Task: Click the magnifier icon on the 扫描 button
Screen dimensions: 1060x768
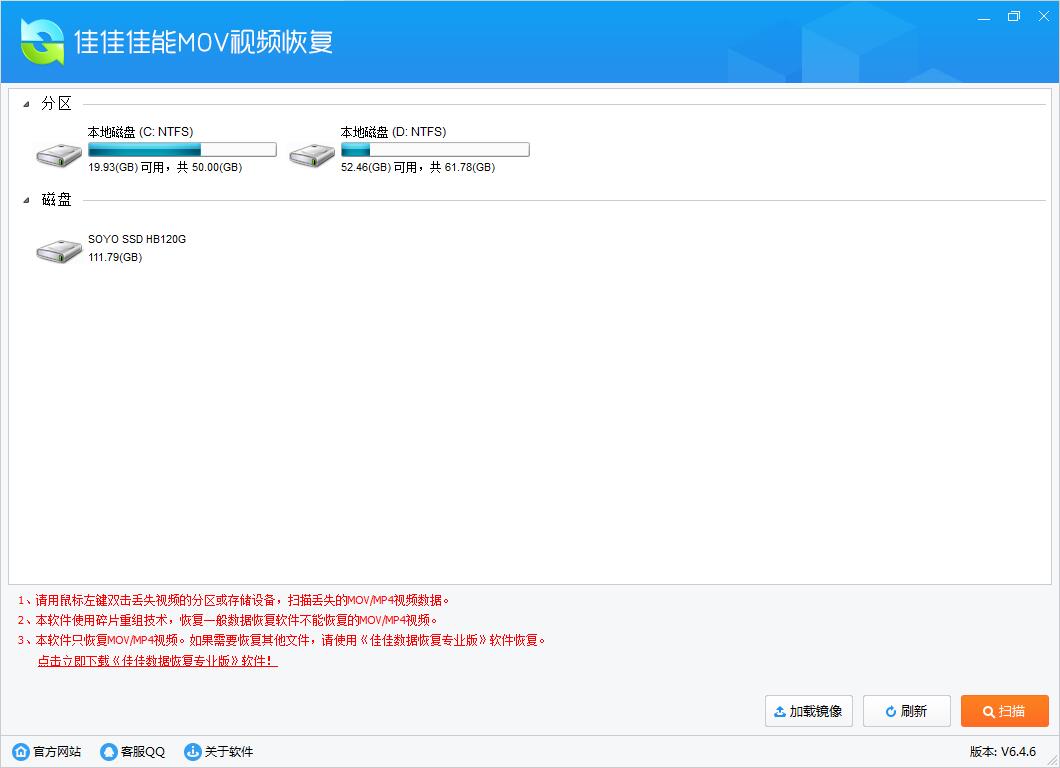Action: (x=988, y=711)
